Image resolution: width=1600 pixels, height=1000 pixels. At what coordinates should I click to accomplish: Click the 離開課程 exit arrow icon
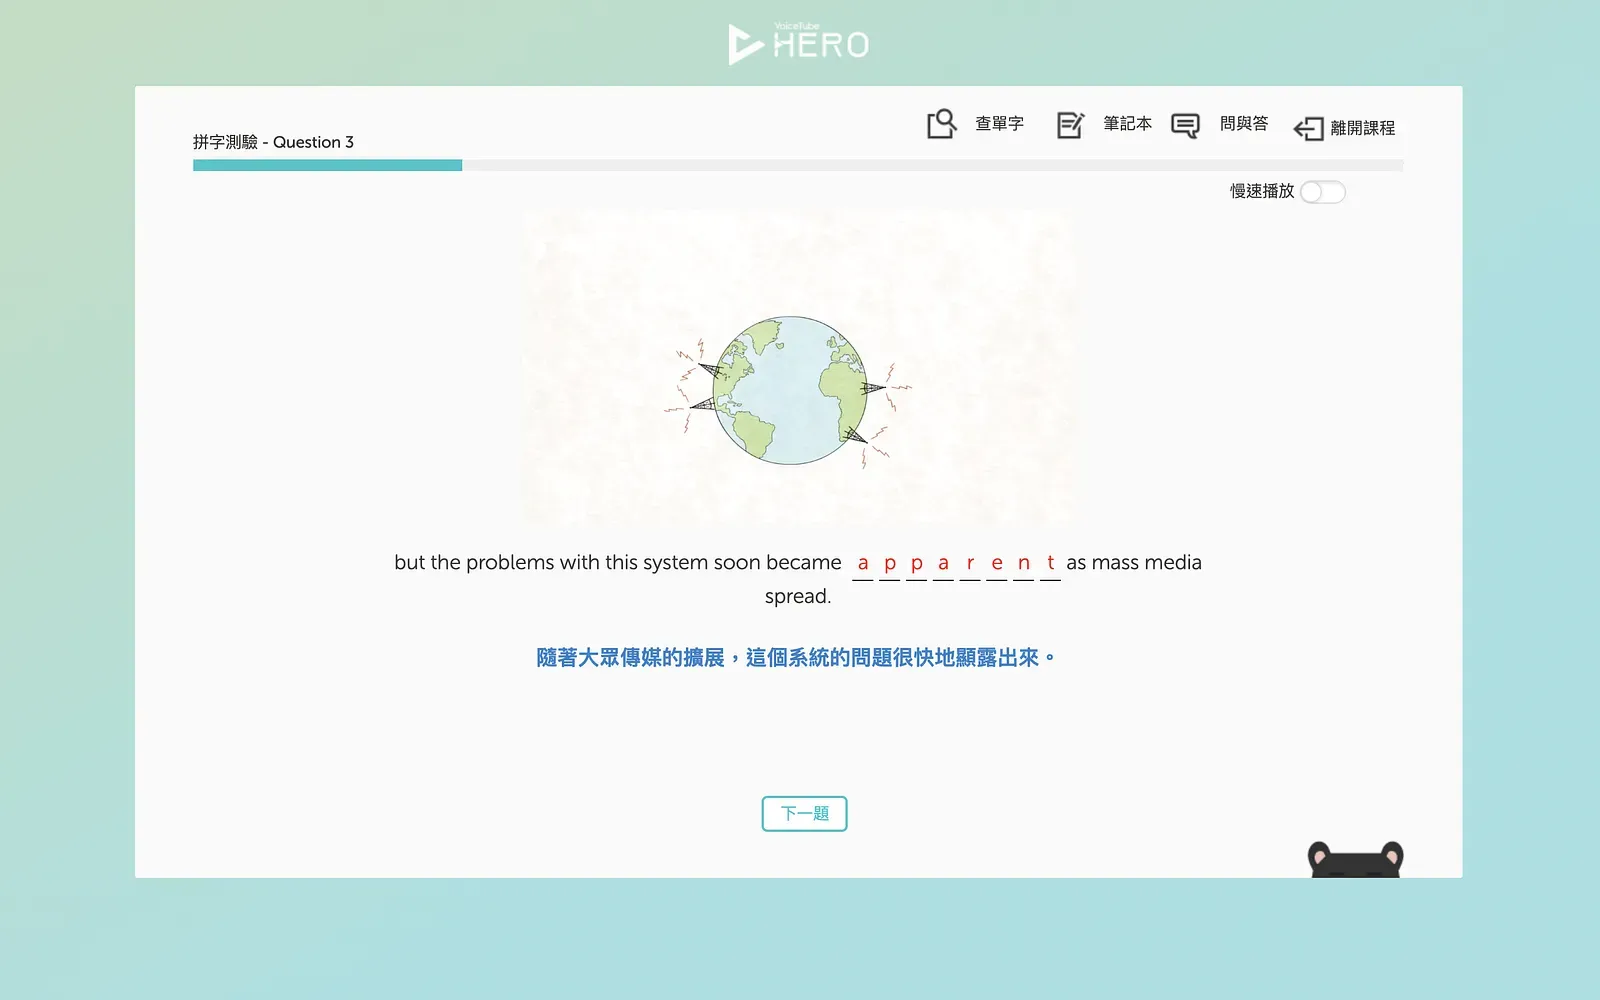coord(1308,128)
